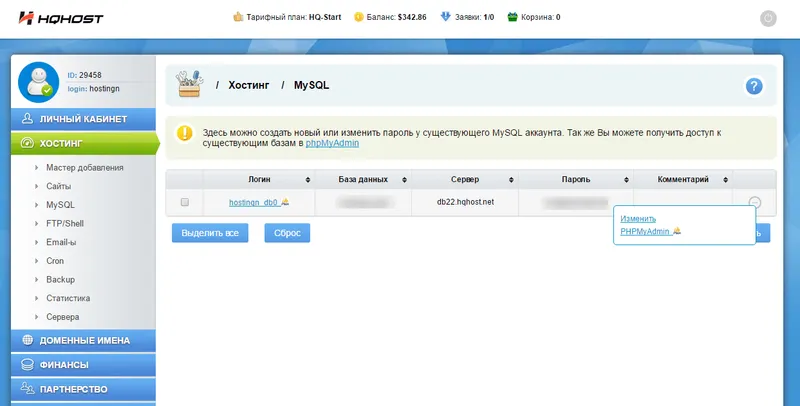The width and height of the screenshot is (800, 406).
Task: Click the thumbs-up tariff plan icon
Action: tap(238, 17)
